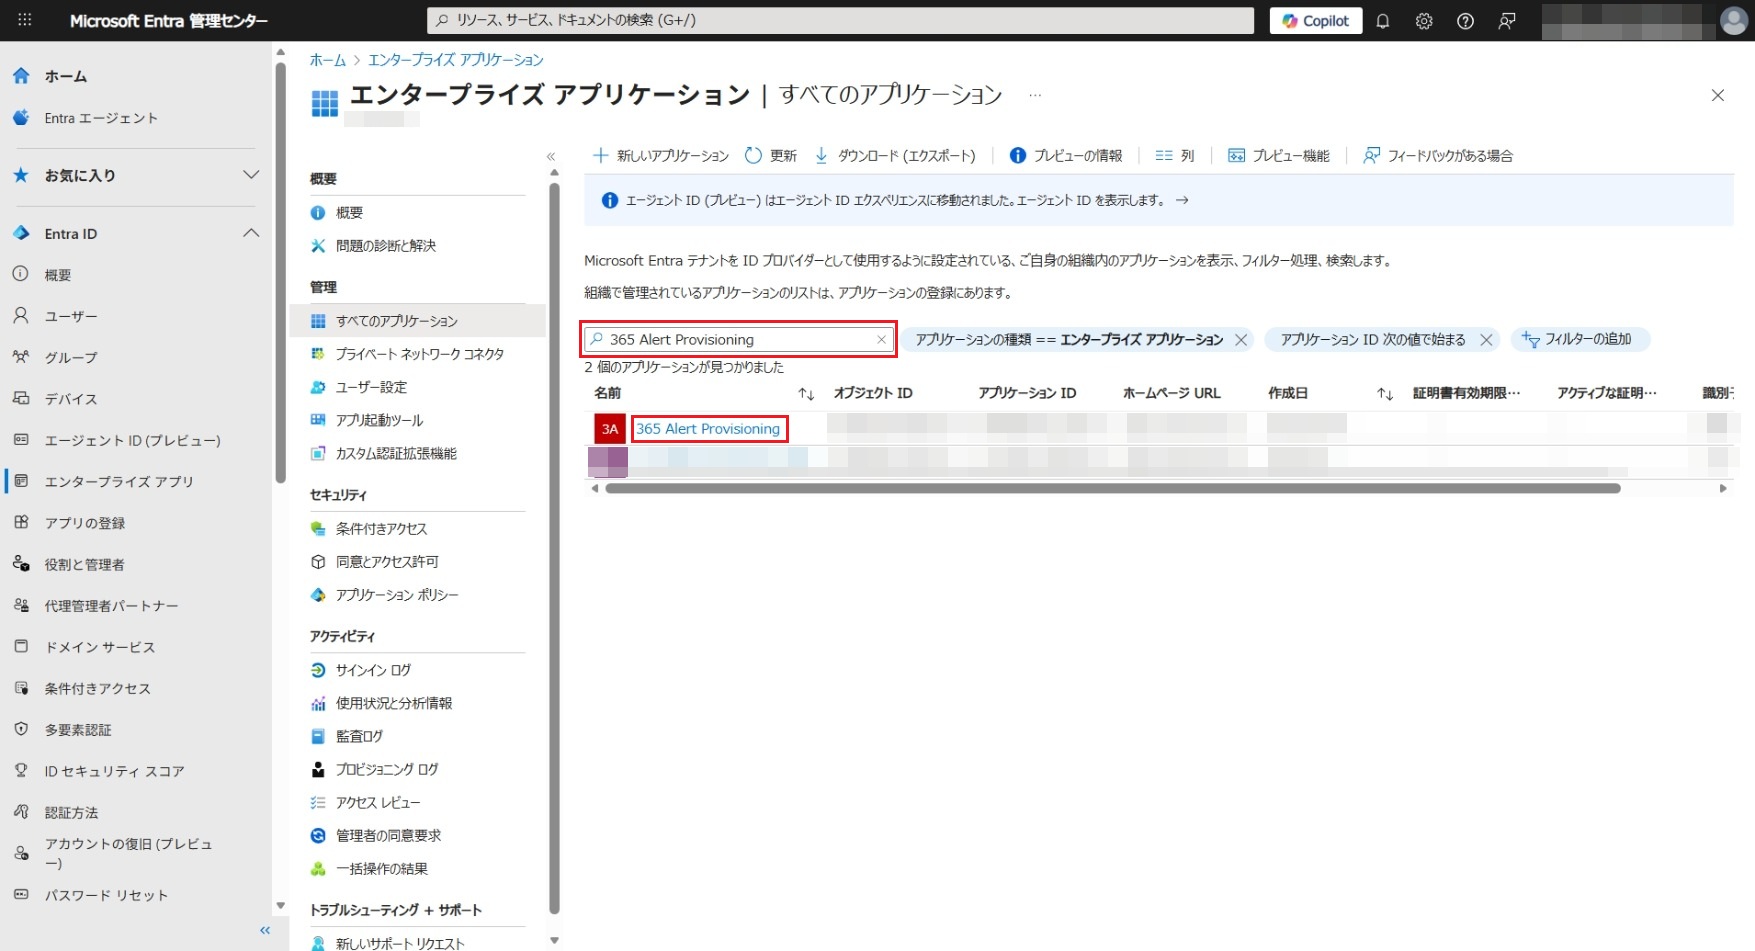Click the help question mark icon

pos(1465,21)
